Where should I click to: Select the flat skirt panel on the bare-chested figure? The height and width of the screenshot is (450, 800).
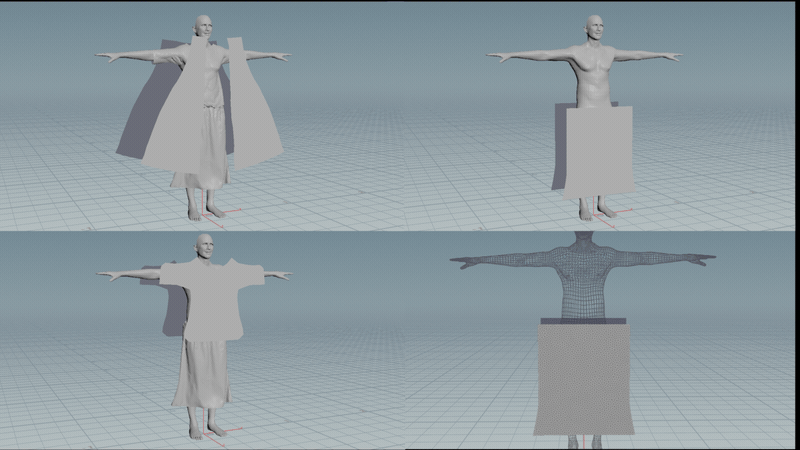point(599,152)
